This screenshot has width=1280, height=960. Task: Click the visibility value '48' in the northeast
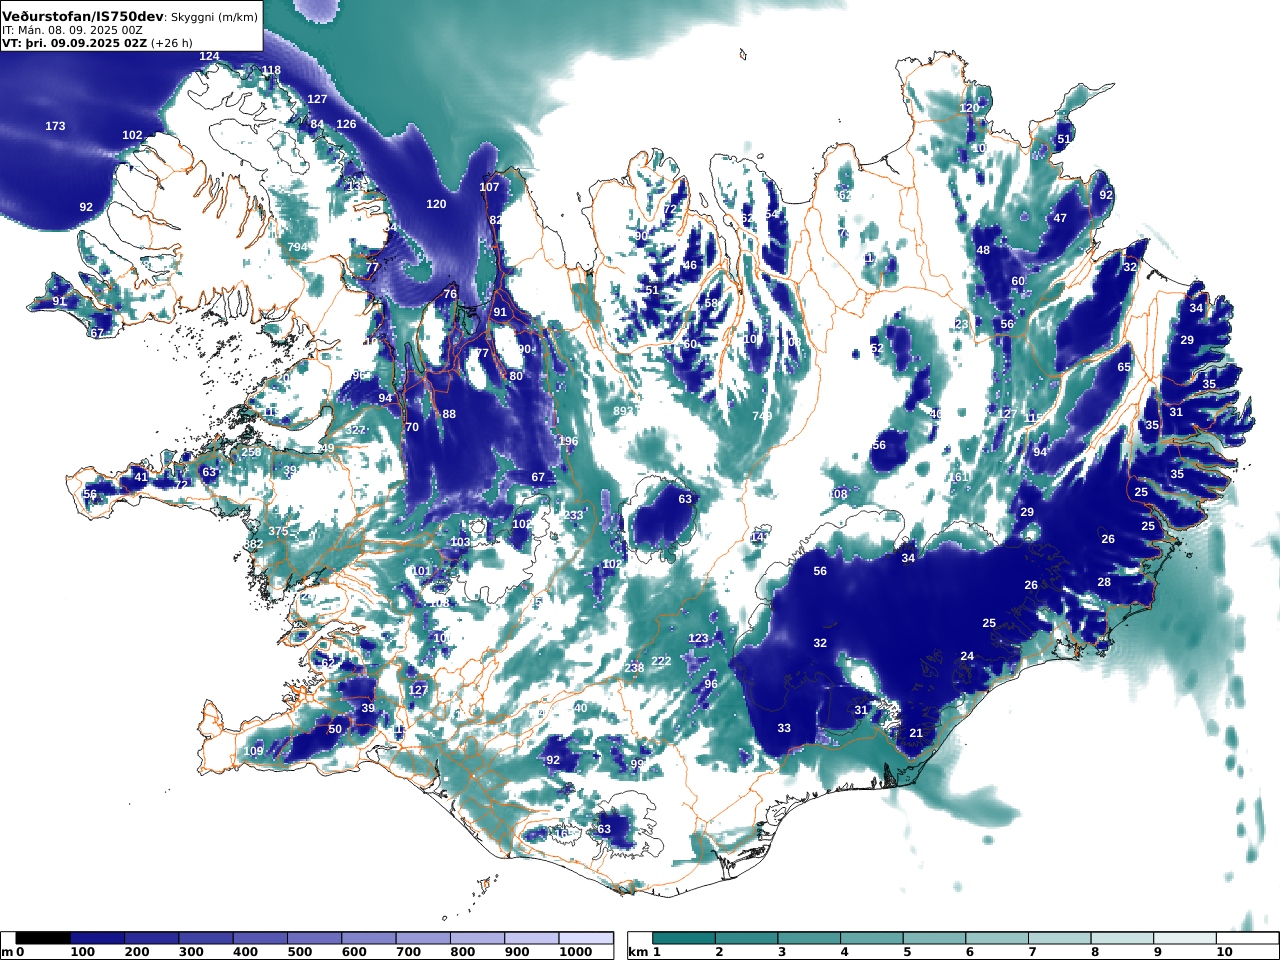983,250
